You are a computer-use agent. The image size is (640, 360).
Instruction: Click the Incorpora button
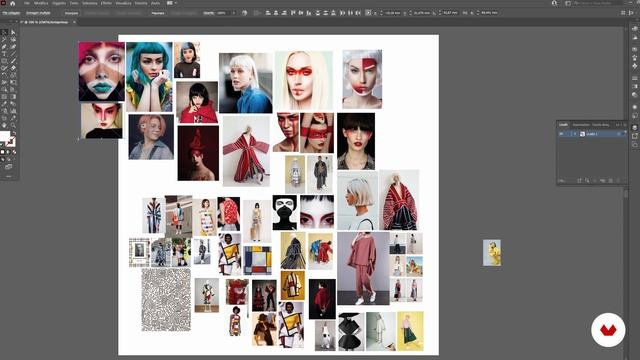coord(71,13)
